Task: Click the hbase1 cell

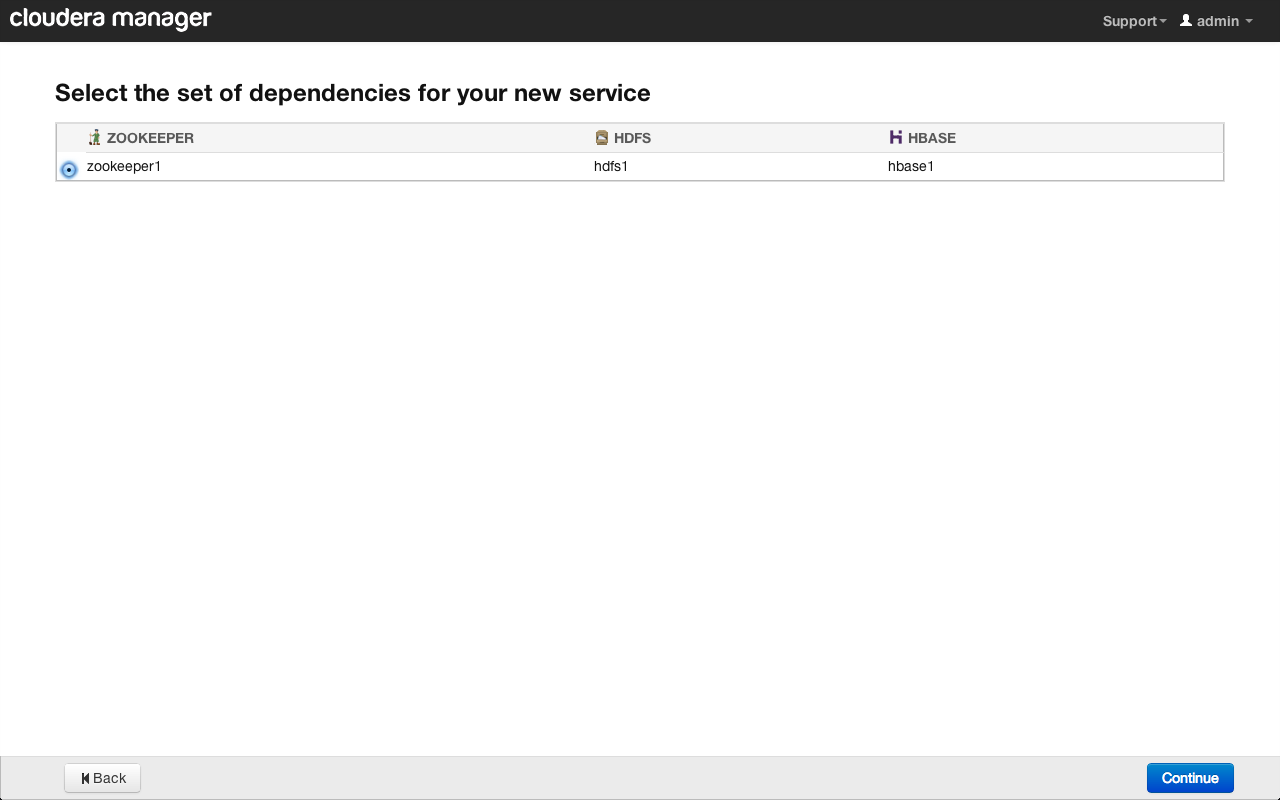Action: pos(911,167)
